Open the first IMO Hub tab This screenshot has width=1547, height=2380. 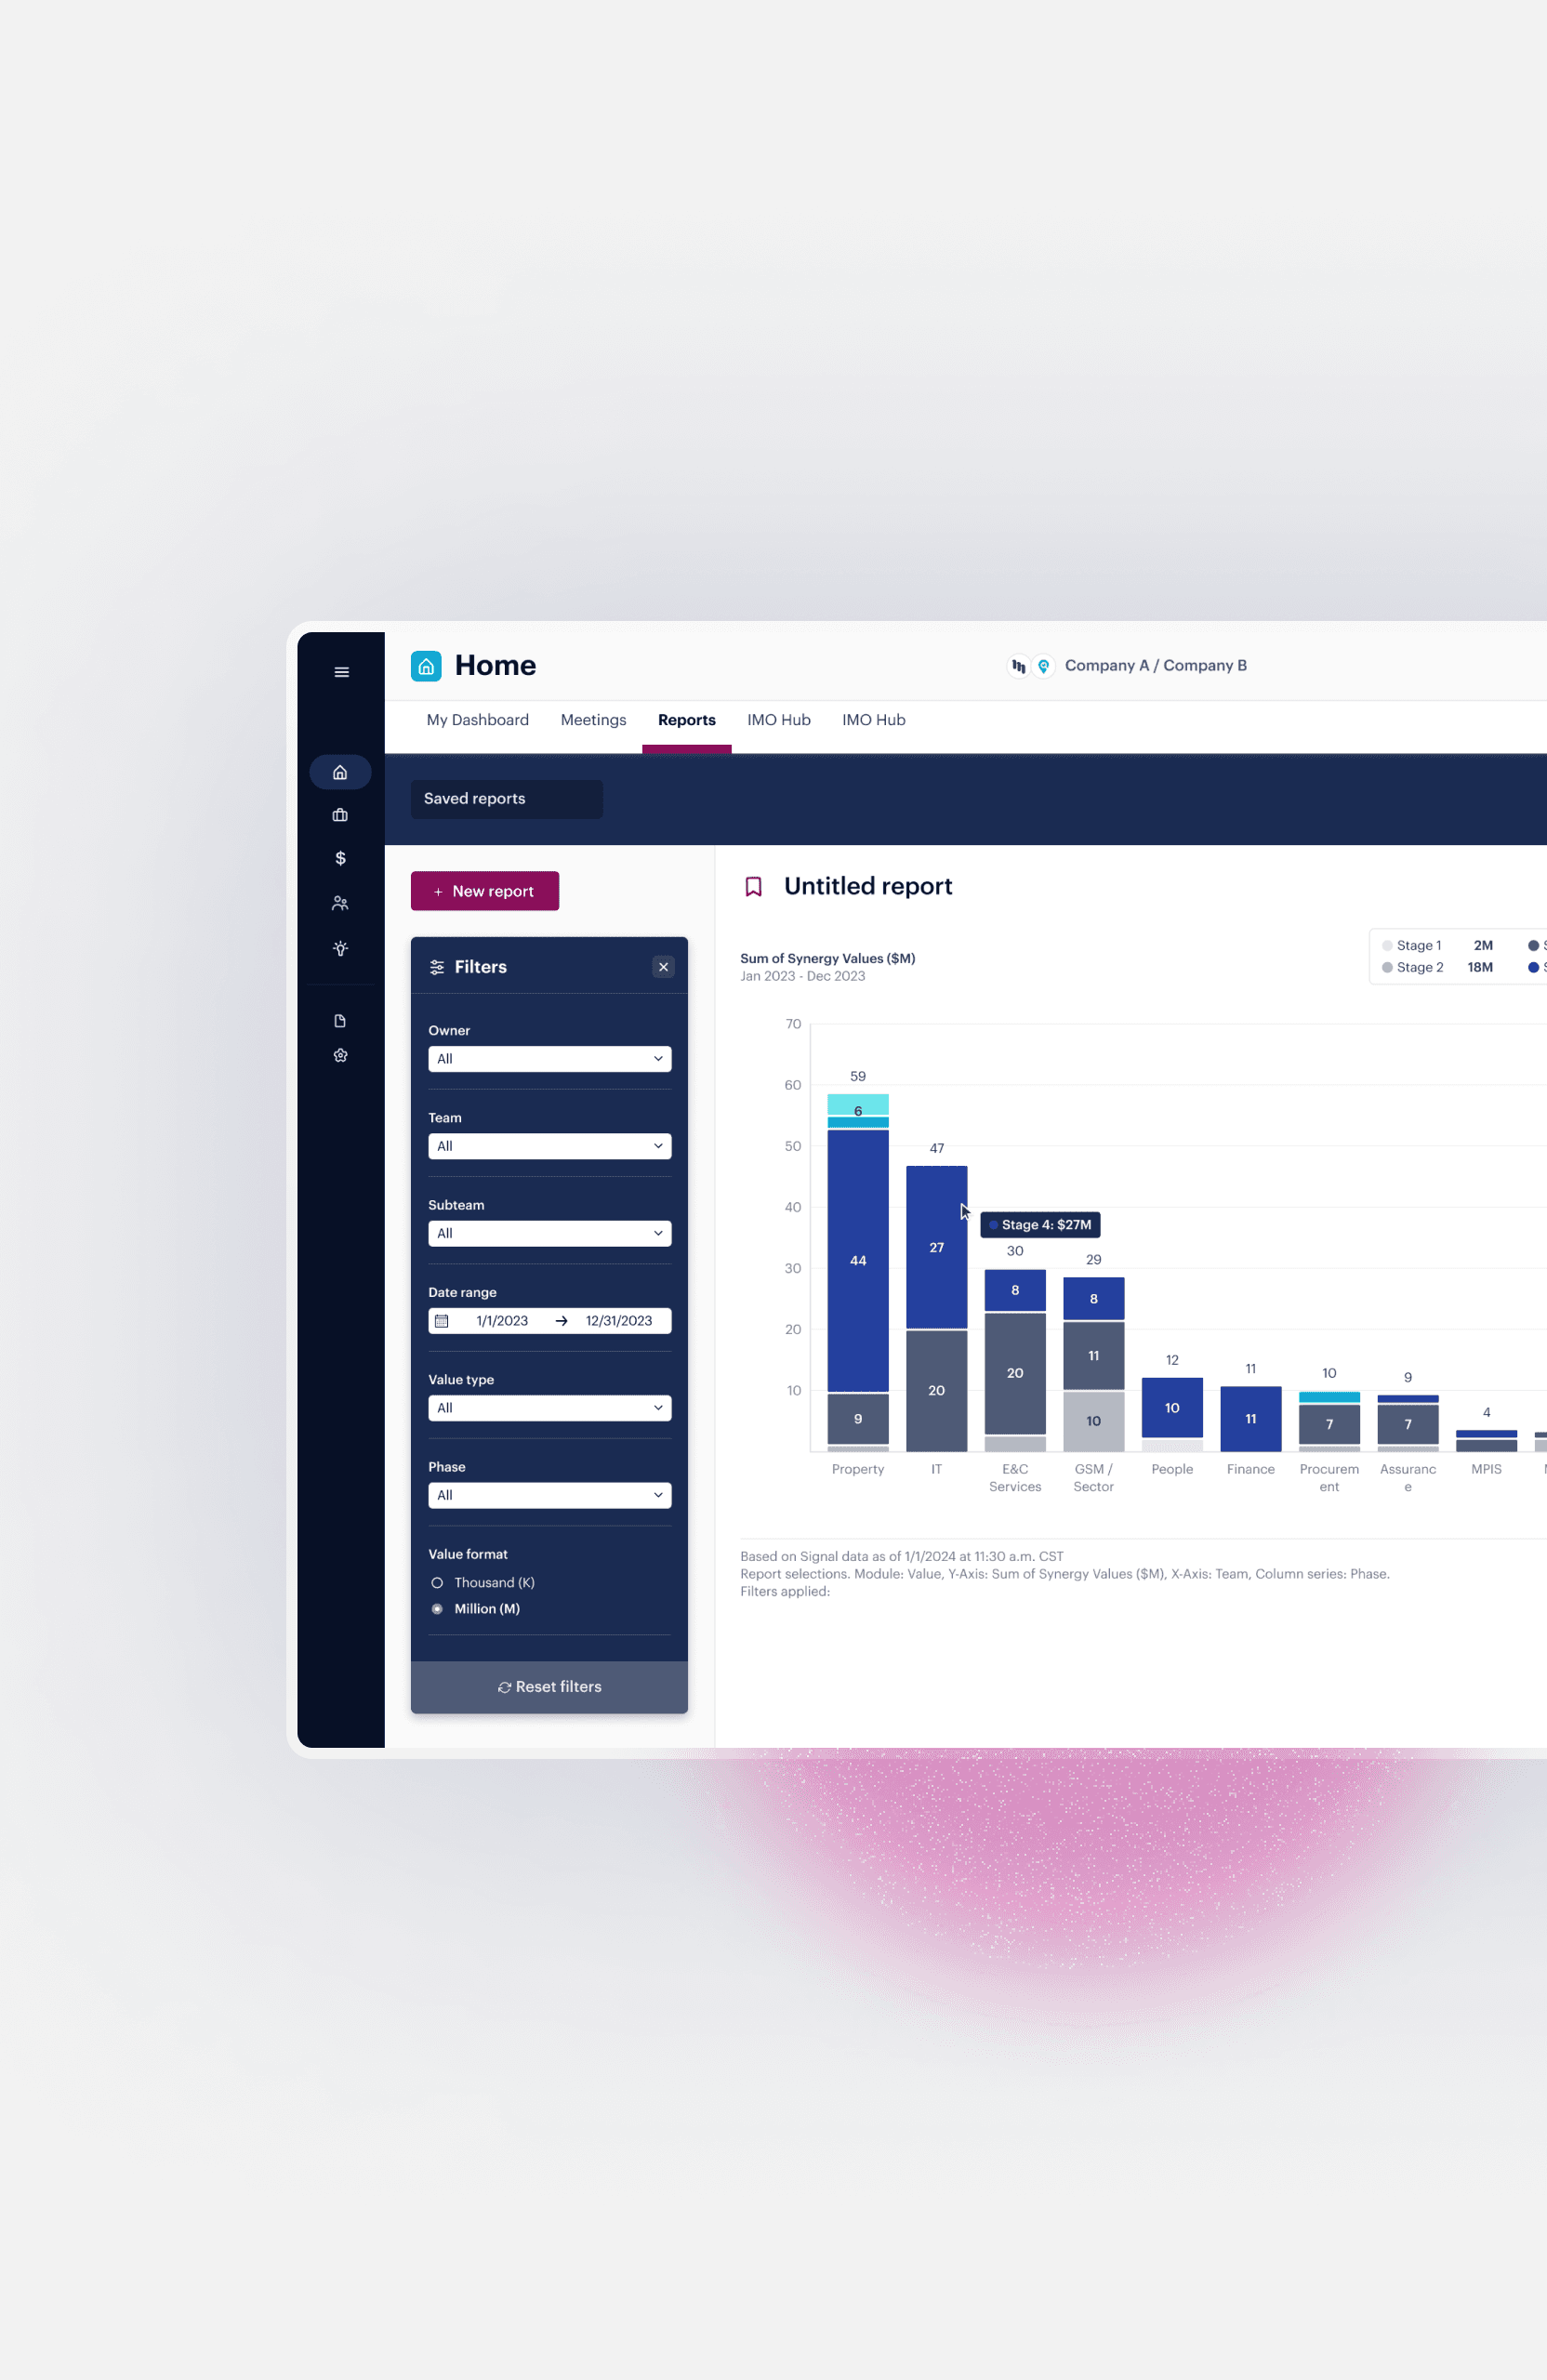779,720
